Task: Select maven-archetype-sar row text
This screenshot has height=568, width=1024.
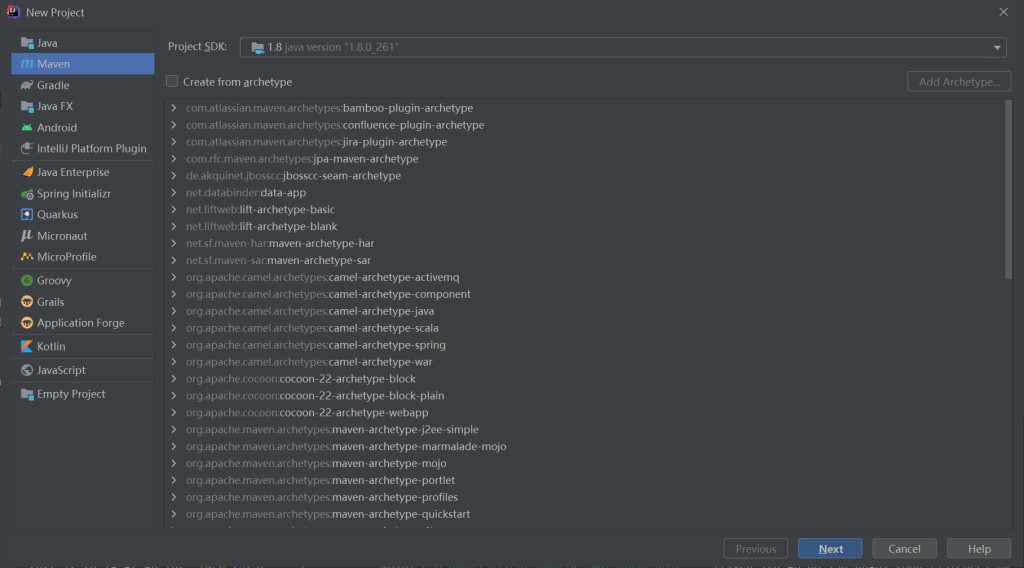Action: 278,260
